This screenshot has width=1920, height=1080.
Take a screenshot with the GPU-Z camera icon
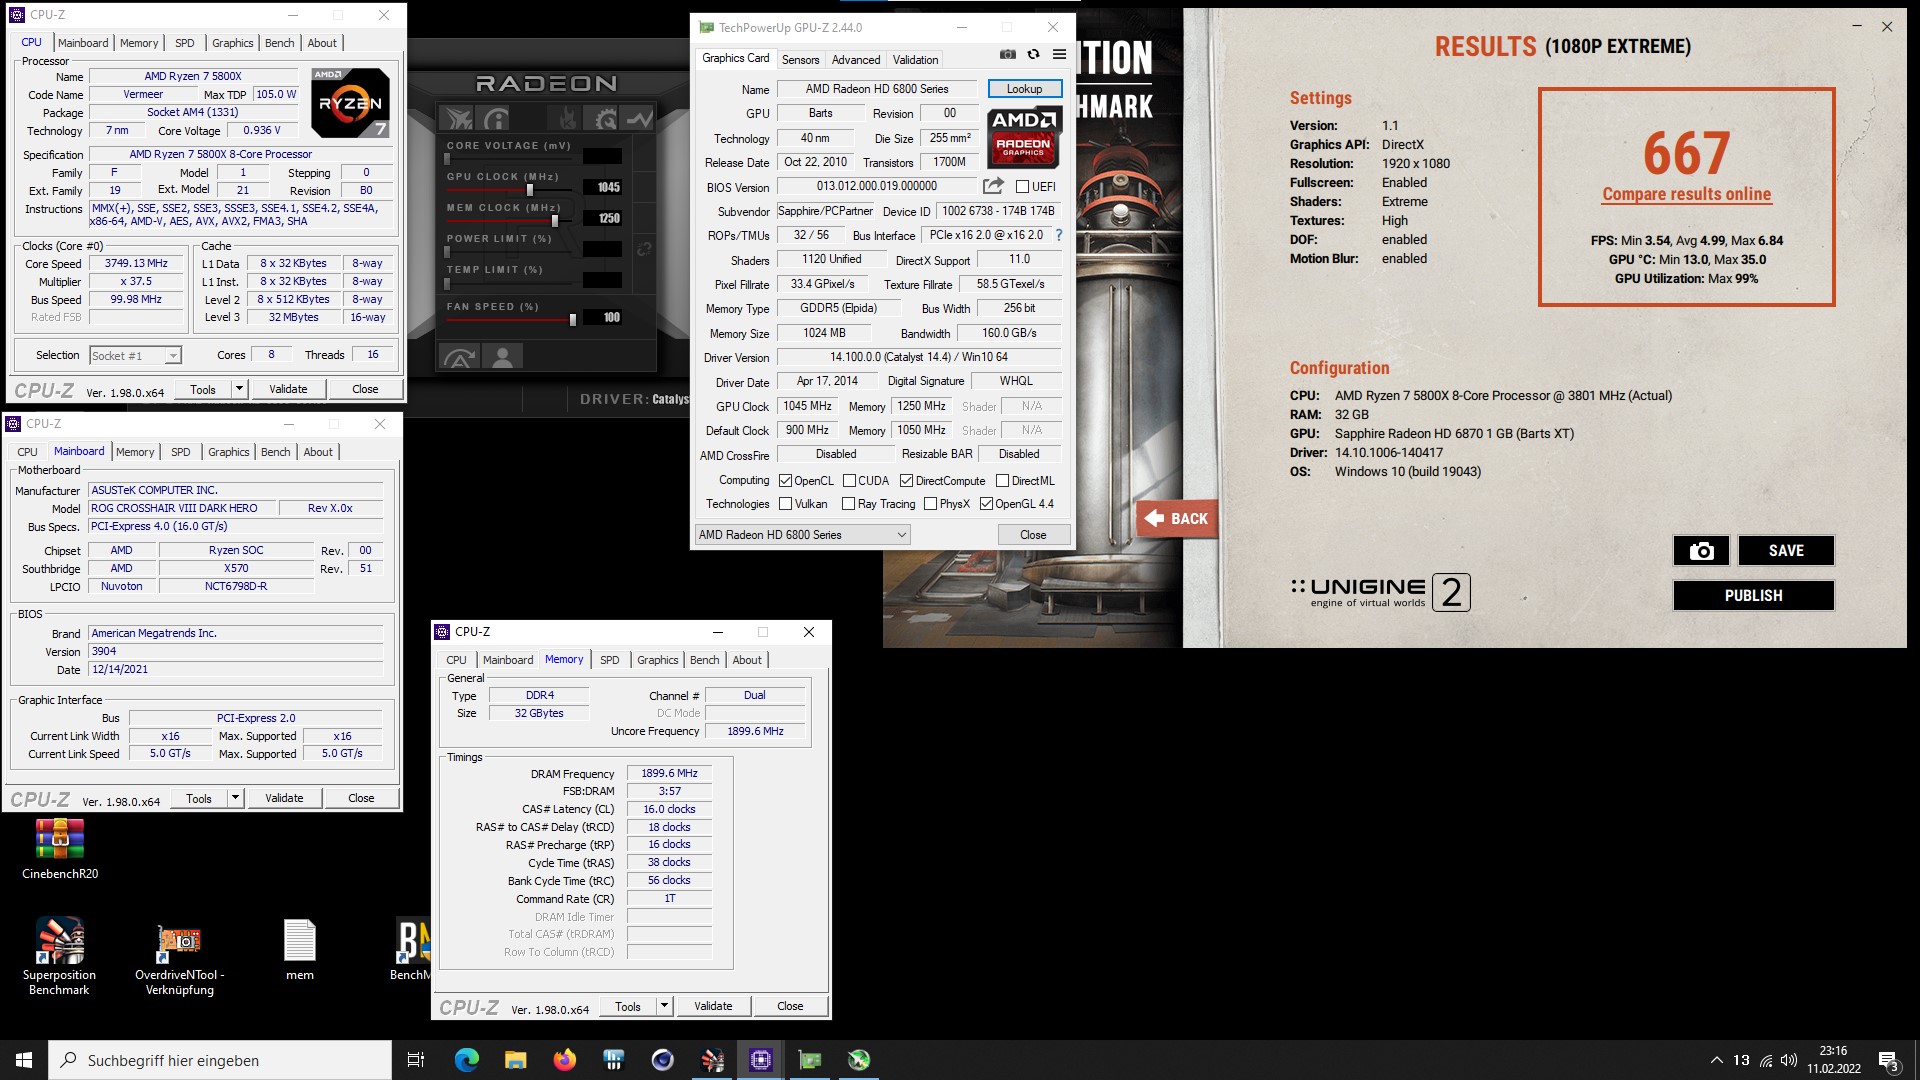(1008, 54)
